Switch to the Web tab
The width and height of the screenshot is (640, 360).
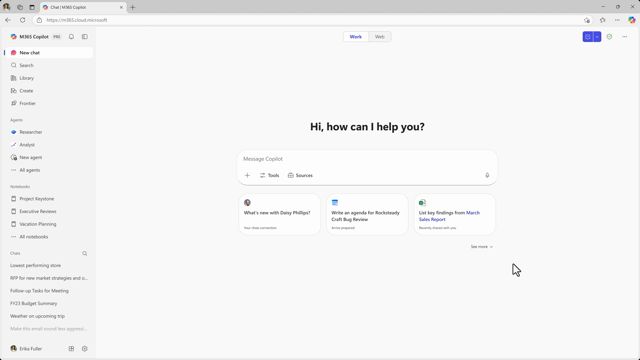[x=380, y=37]
